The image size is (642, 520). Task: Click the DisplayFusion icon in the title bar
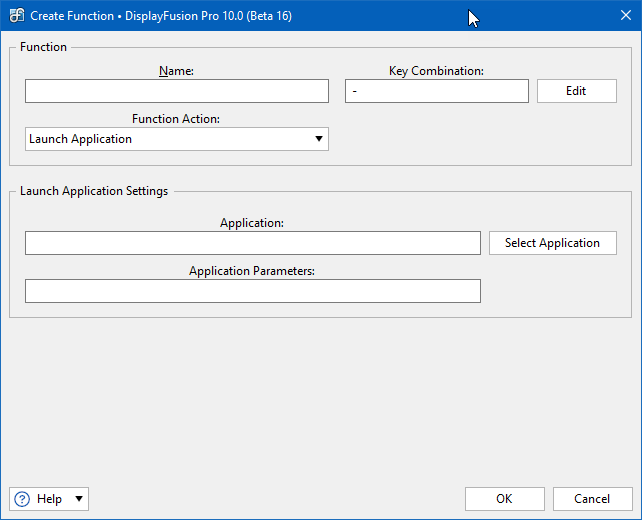click(17, 16)
